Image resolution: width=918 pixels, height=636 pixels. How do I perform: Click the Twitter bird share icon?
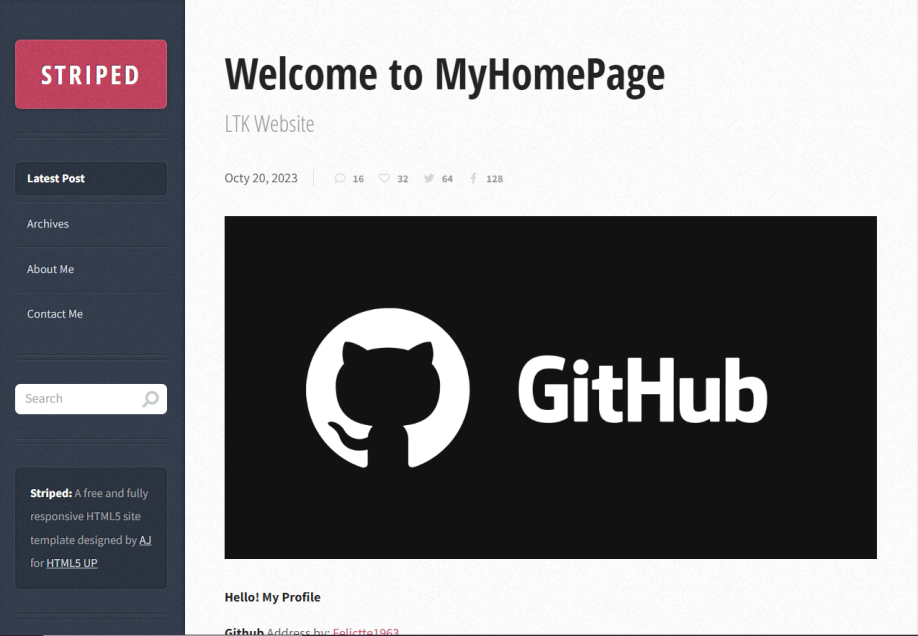point(429,178)
